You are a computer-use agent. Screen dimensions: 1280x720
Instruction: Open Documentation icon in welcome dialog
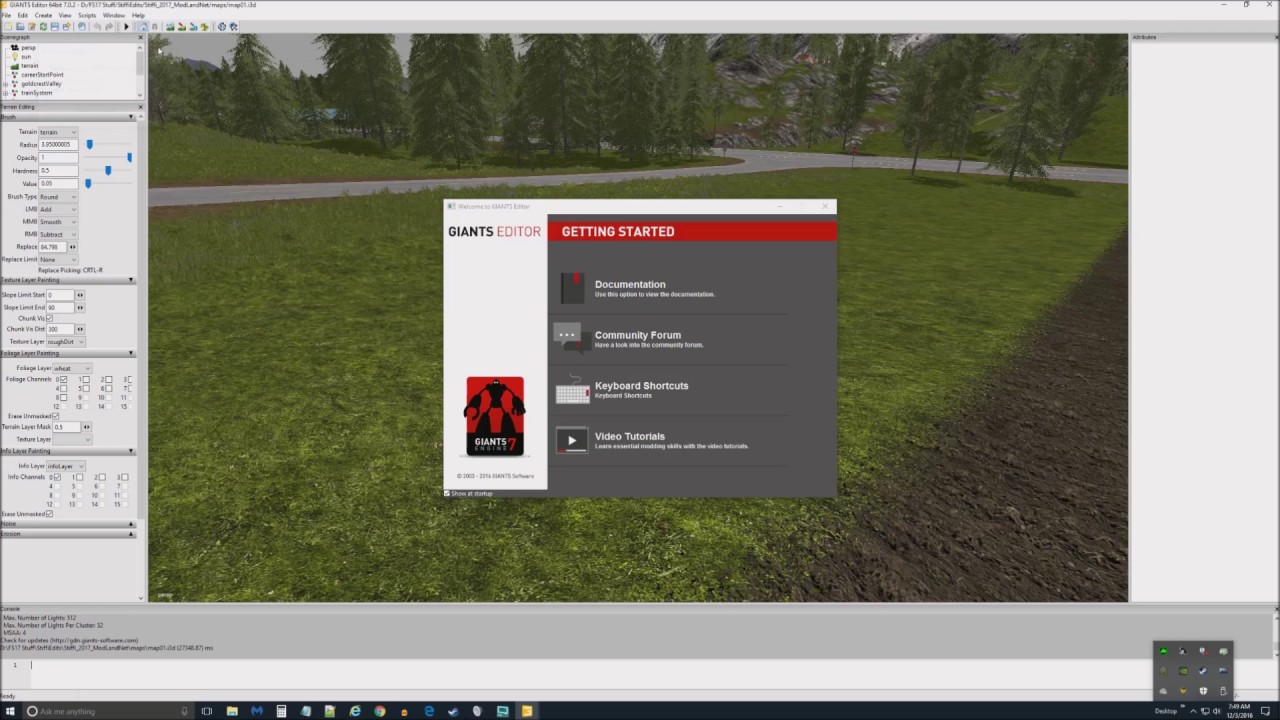click(x=572, y=288)
